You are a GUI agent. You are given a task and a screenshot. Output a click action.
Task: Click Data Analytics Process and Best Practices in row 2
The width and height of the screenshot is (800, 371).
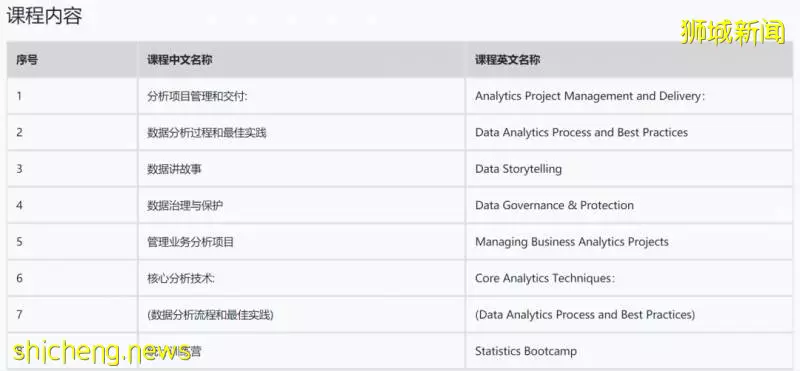pos(581,133)
